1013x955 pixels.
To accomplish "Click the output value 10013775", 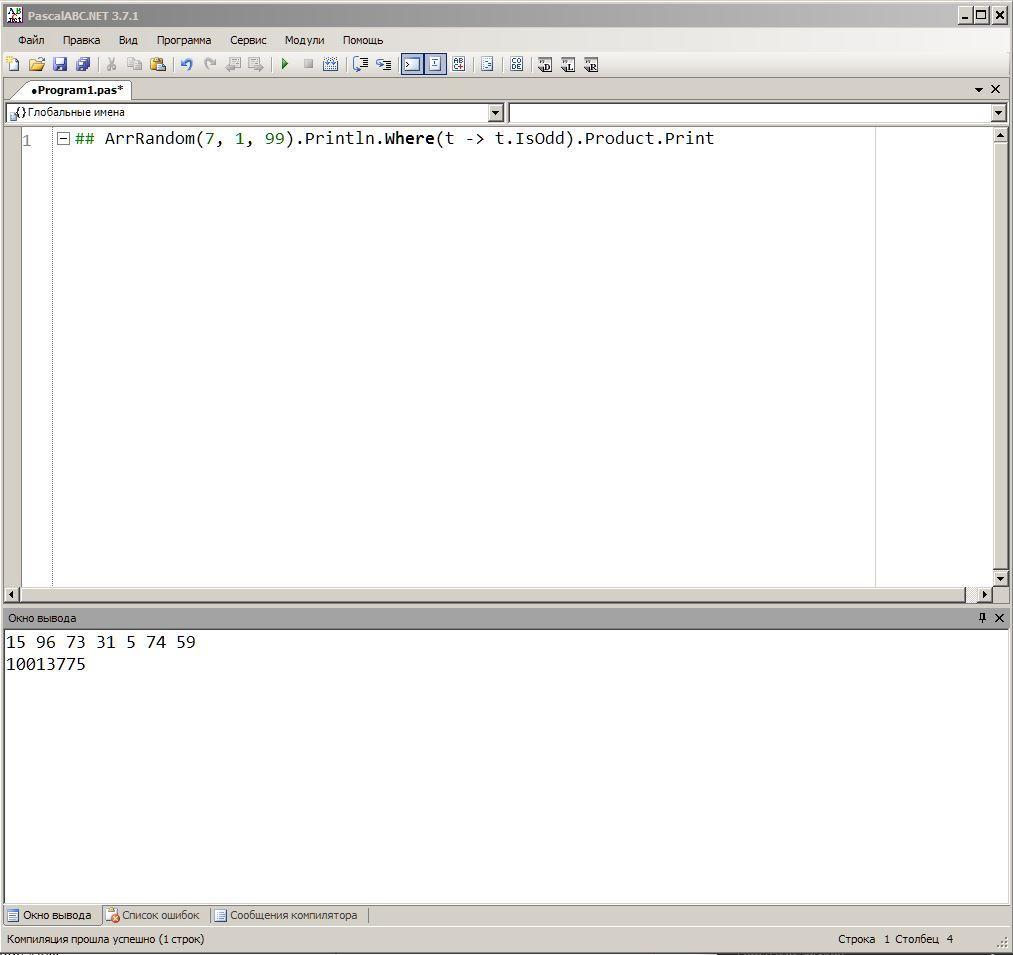I will [46, 664].
